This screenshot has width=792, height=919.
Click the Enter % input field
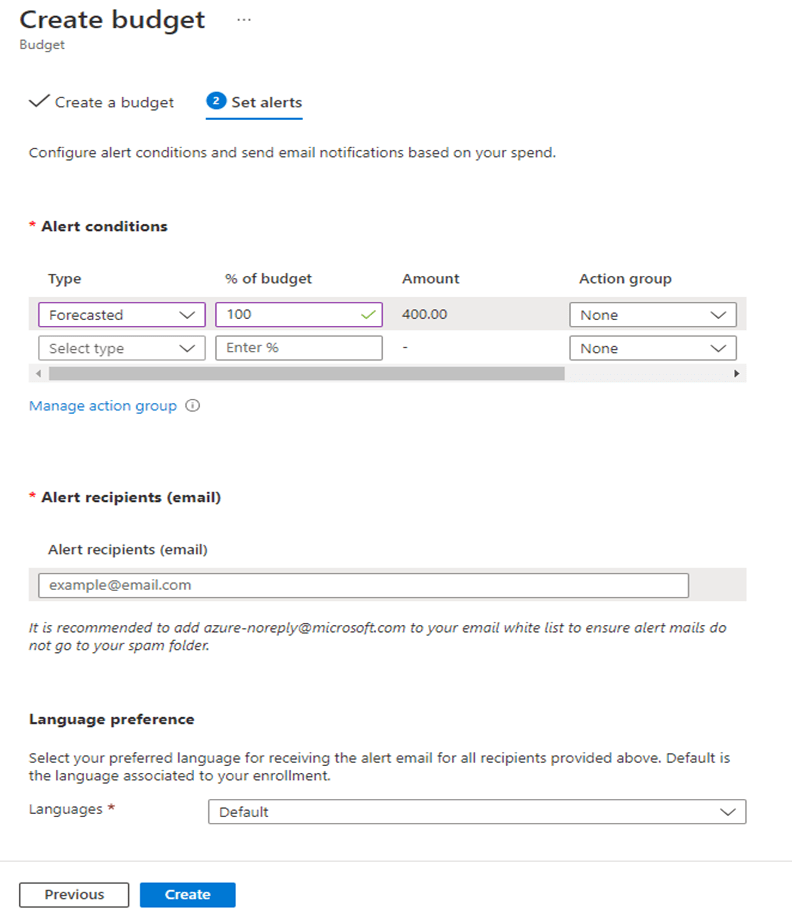click(x=298, y=348)
